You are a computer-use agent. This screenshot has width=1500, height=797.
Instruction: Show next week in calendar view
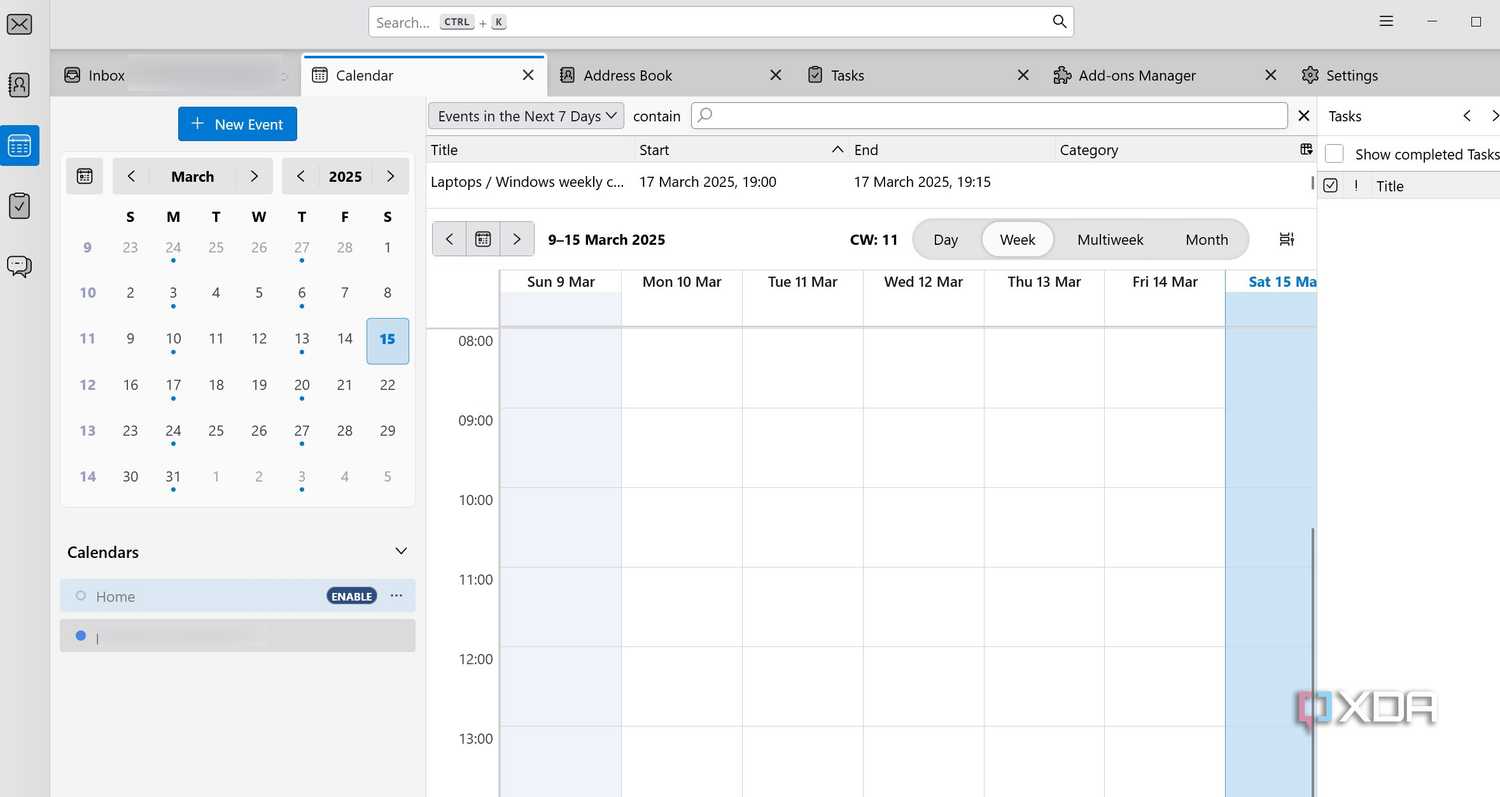(x=516, y=239)
